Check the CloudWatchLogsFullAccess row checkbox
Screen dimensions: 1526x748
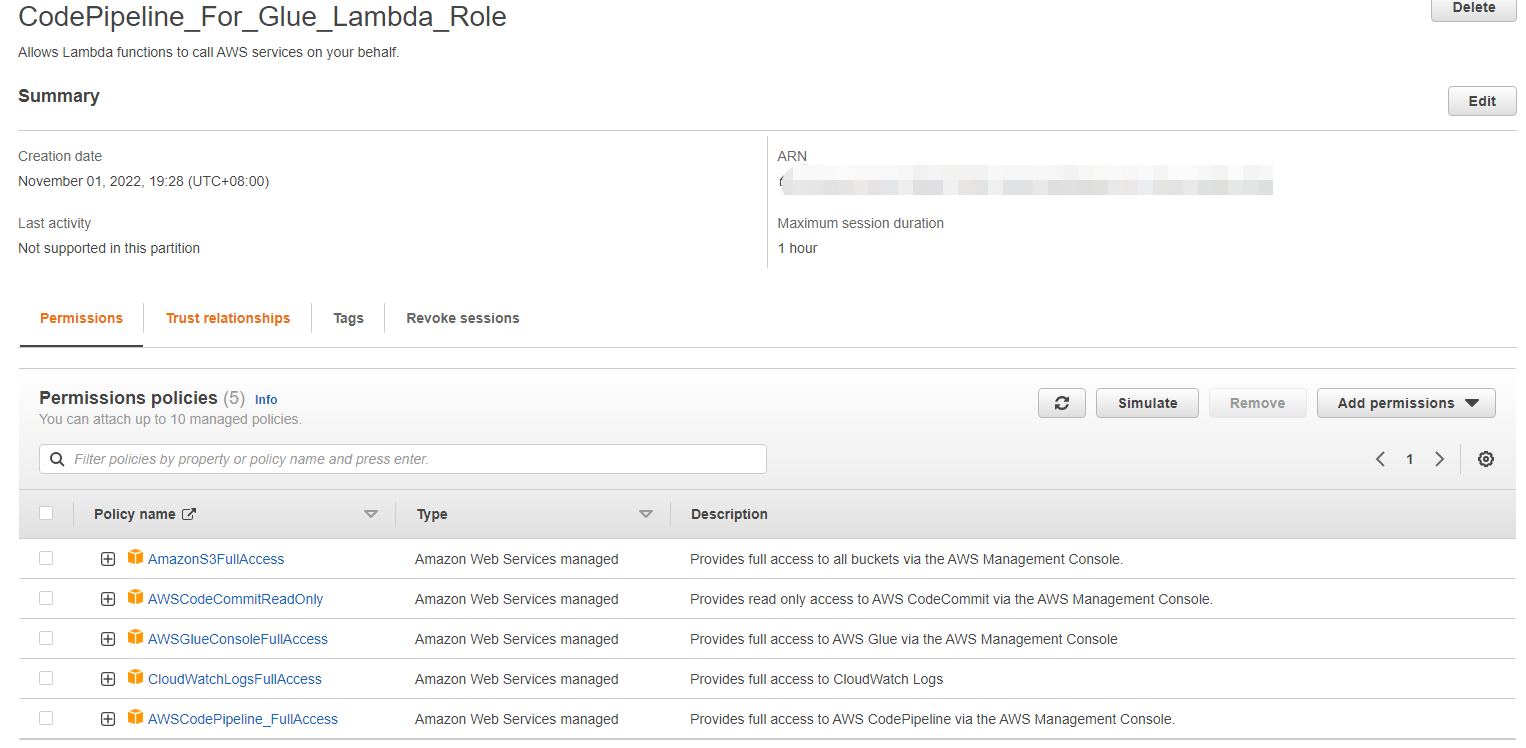[46, 678]
